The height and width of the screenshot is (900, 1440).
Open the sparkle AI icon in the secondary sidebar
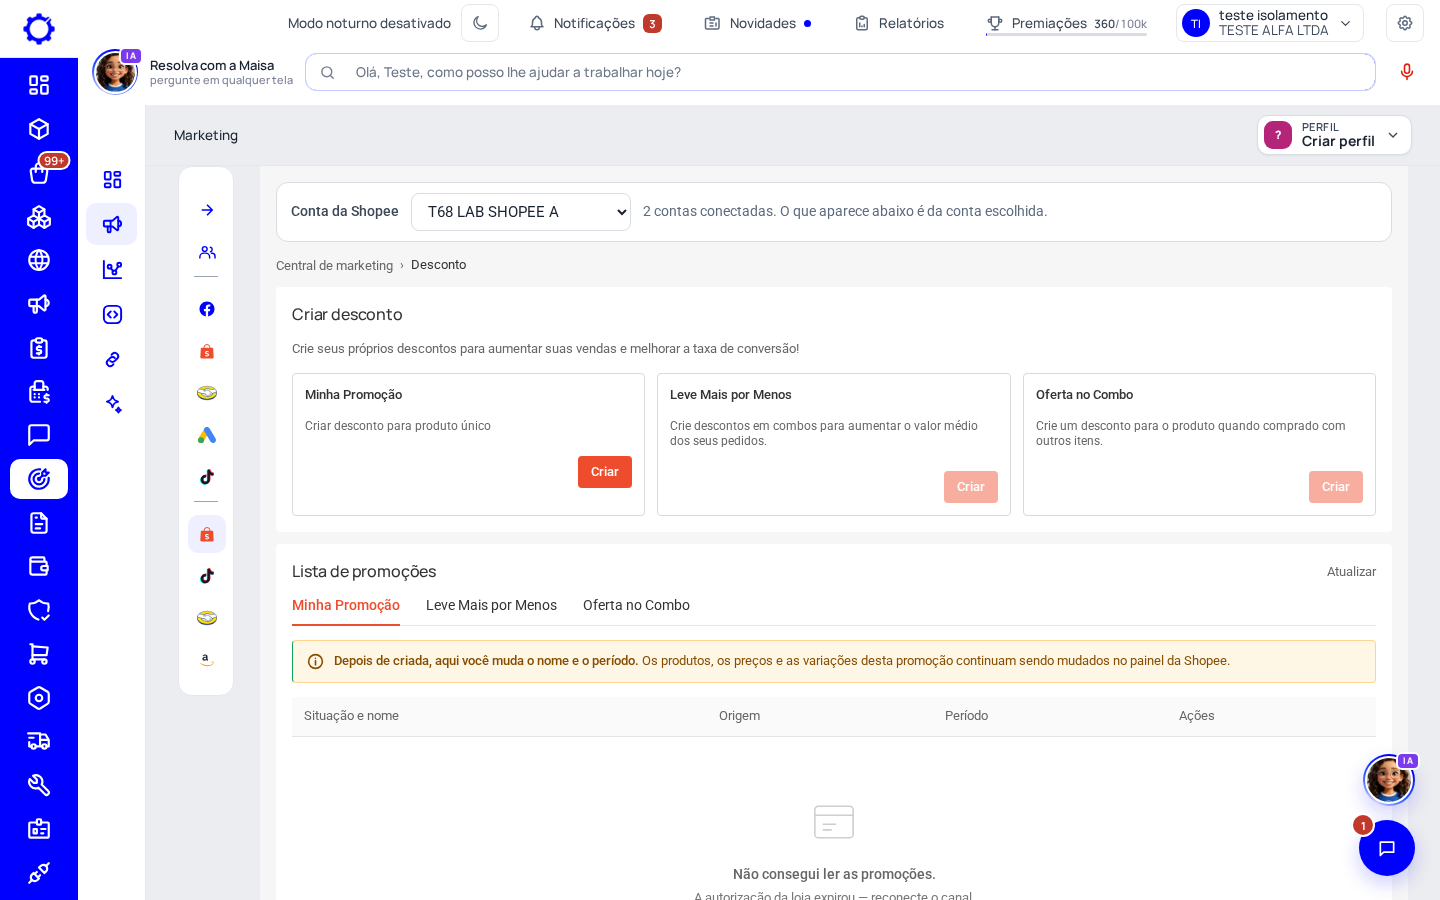[112, 404]
